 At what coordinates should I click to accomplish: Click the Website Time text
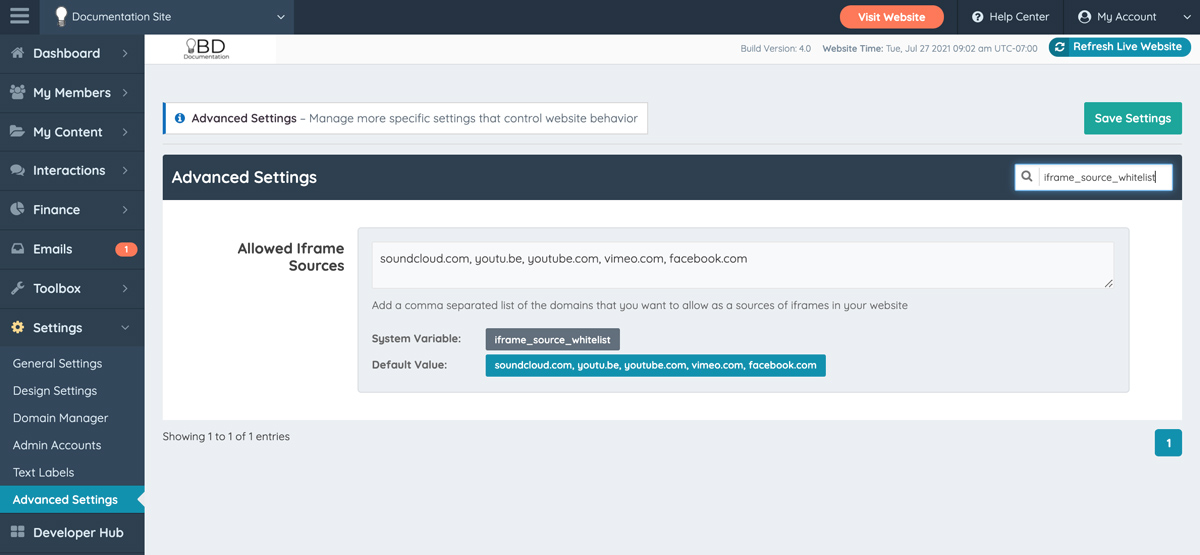coord(930,48)
